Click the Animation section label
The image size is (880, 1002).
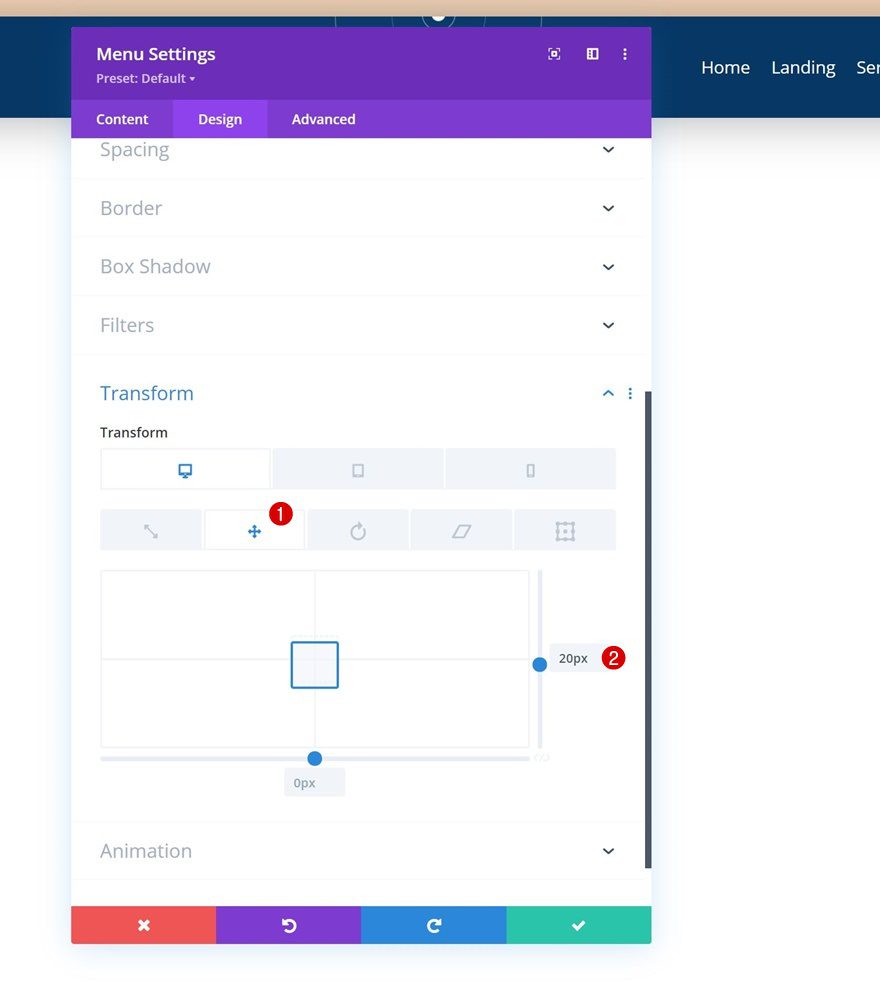click(x=146, y=851)
